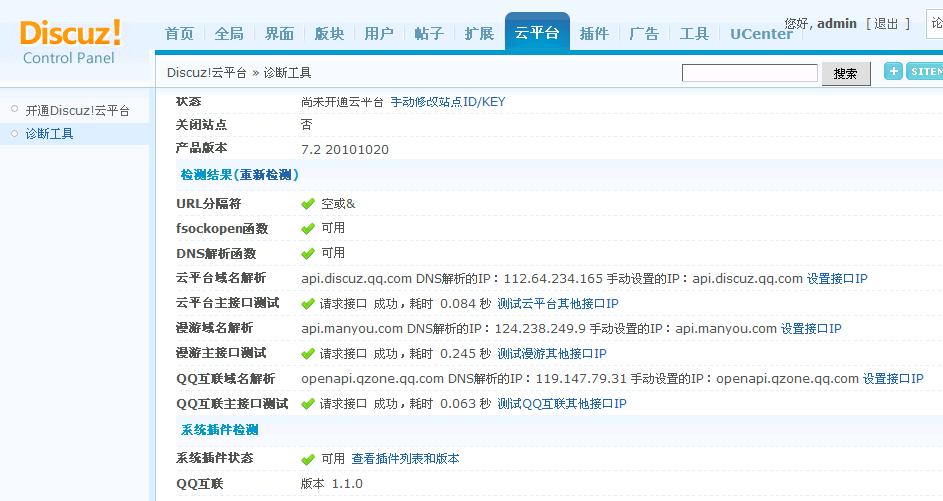Click the 搜索 search button
Image resolution: width=943 pixels, height=501 pixels.
click(846, 73)
